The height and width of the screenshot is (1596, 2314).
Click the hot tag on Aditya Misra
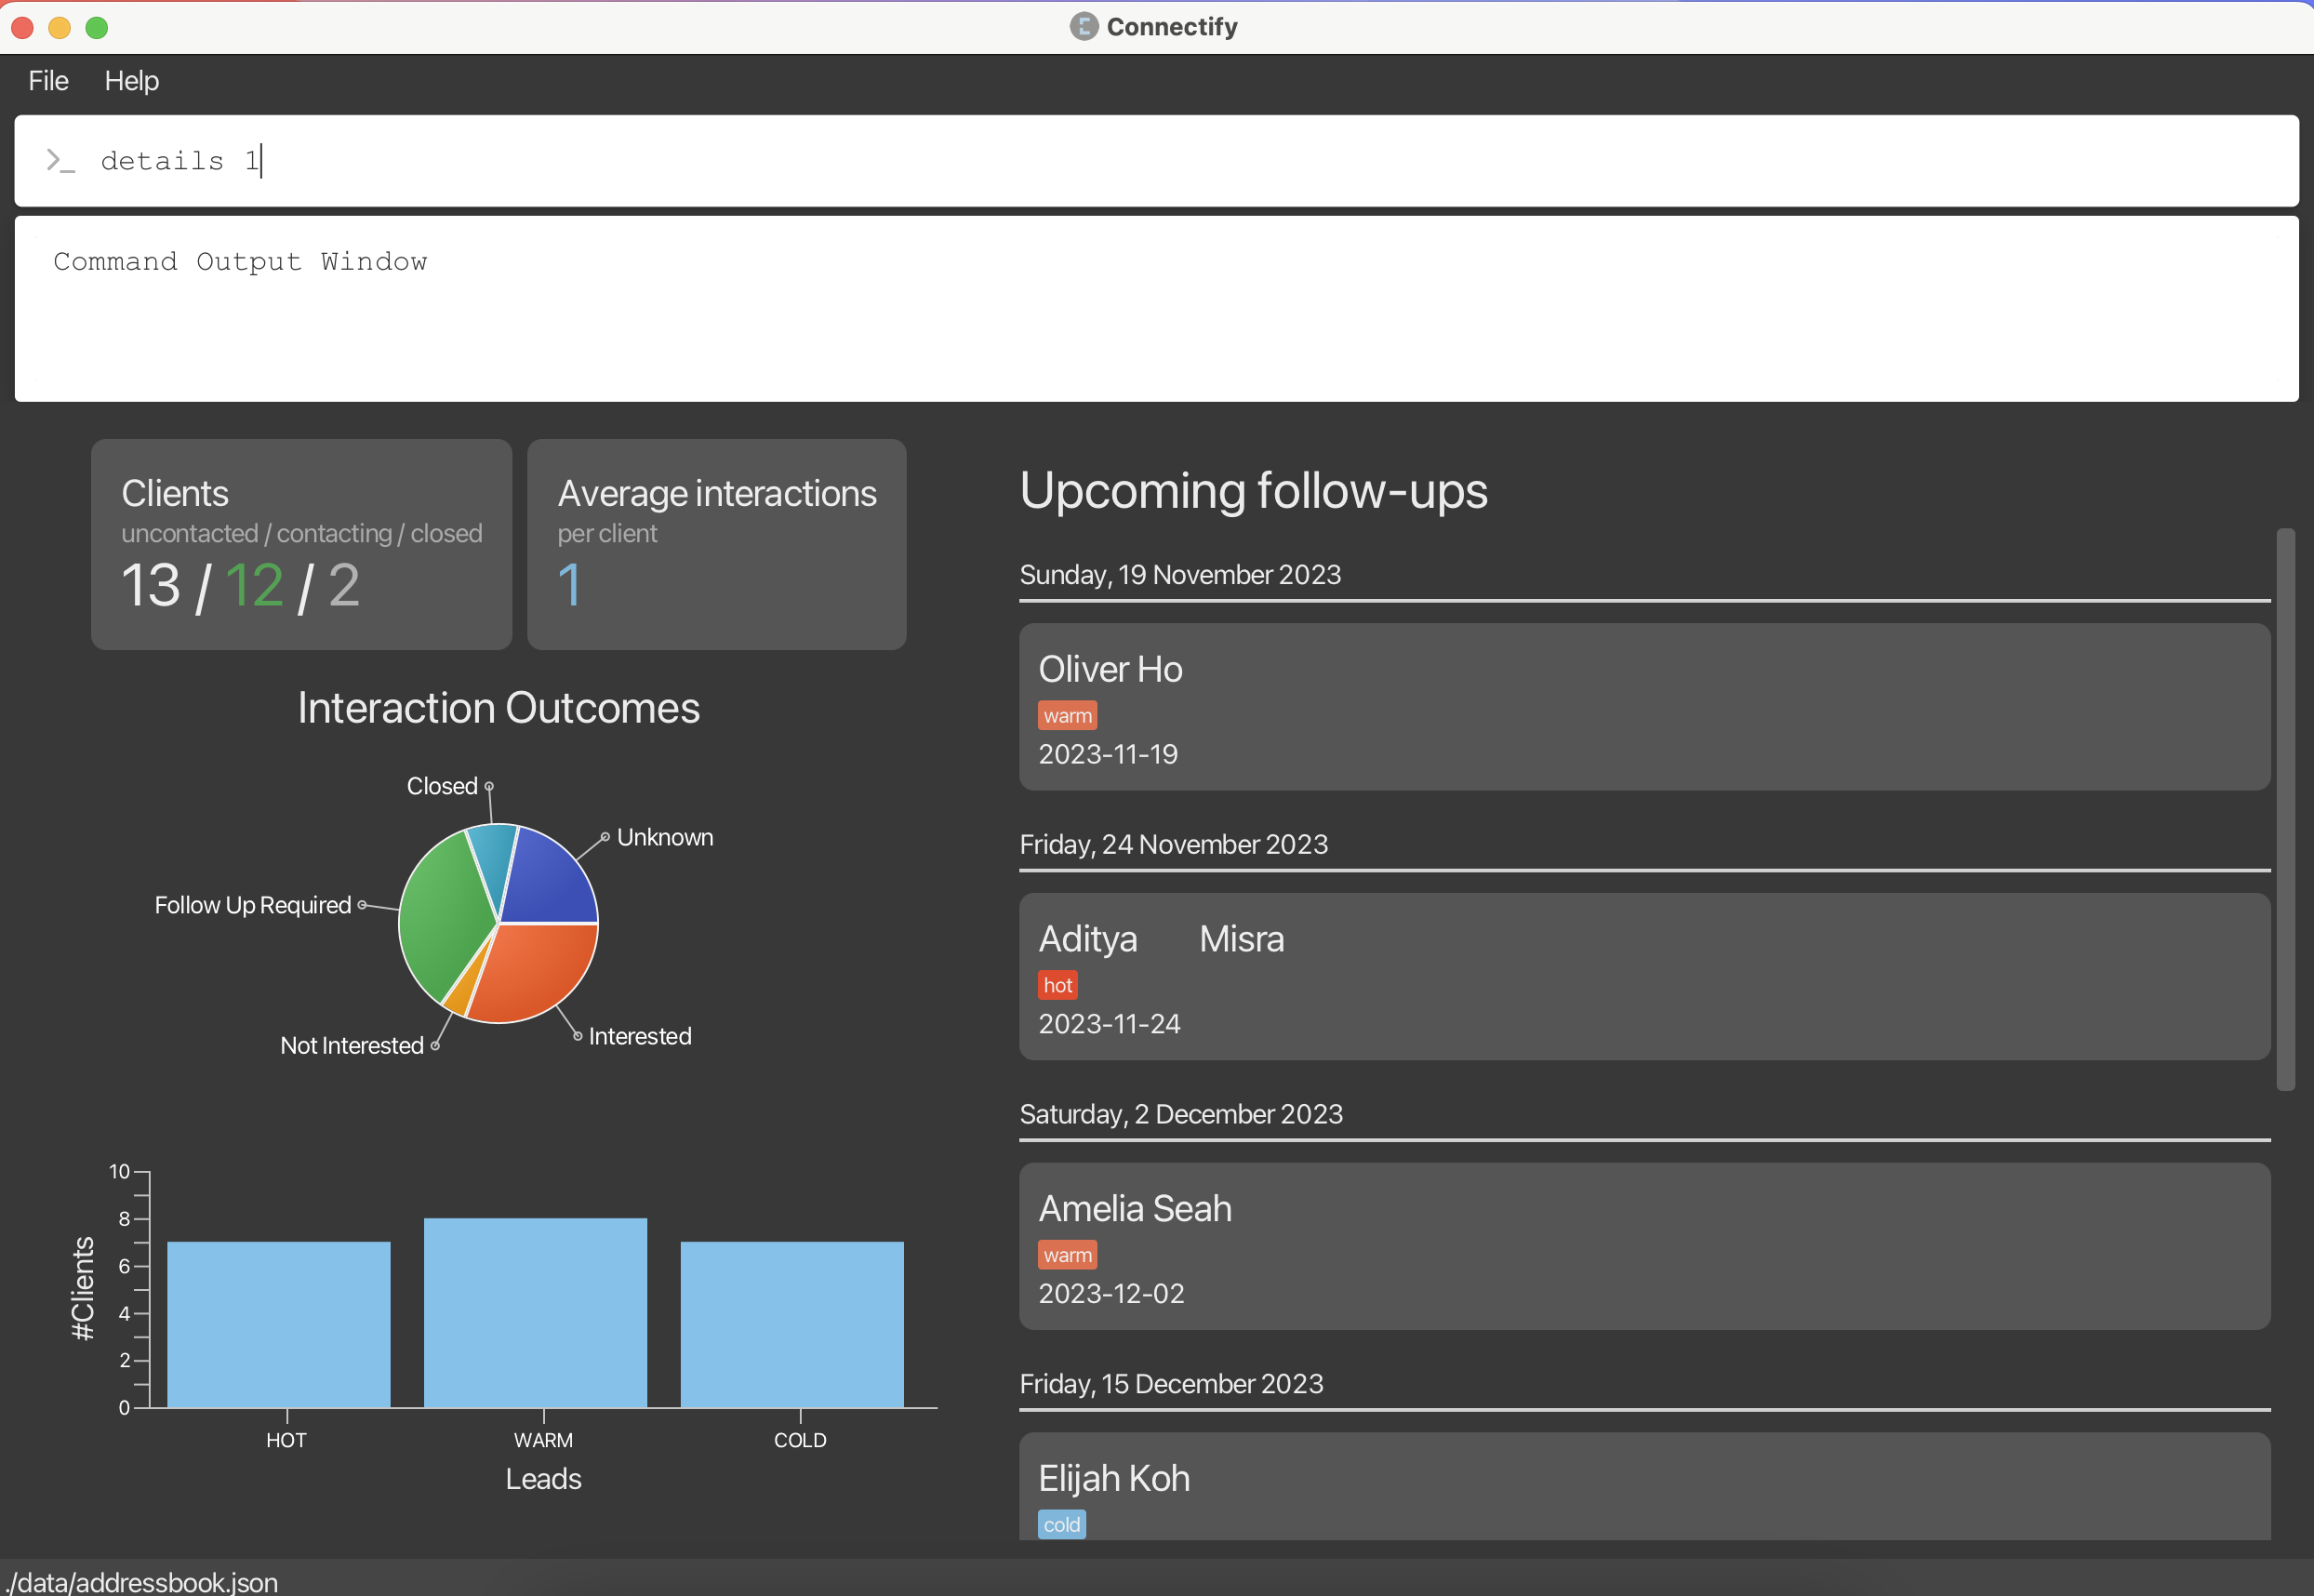click(x=1057, y=986)
